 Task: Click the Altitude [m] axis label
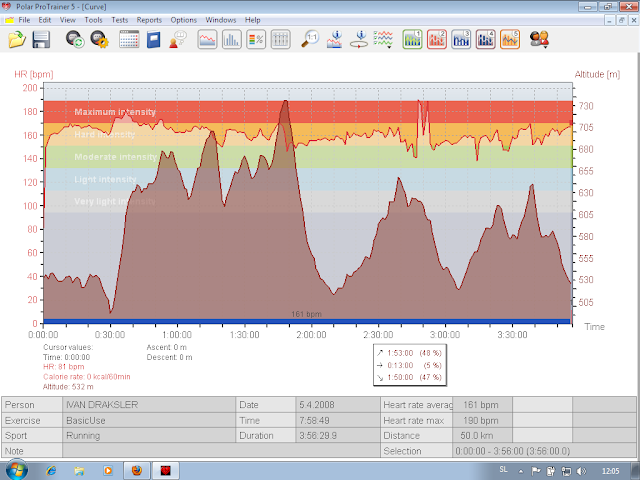click(x=597, y=74)
